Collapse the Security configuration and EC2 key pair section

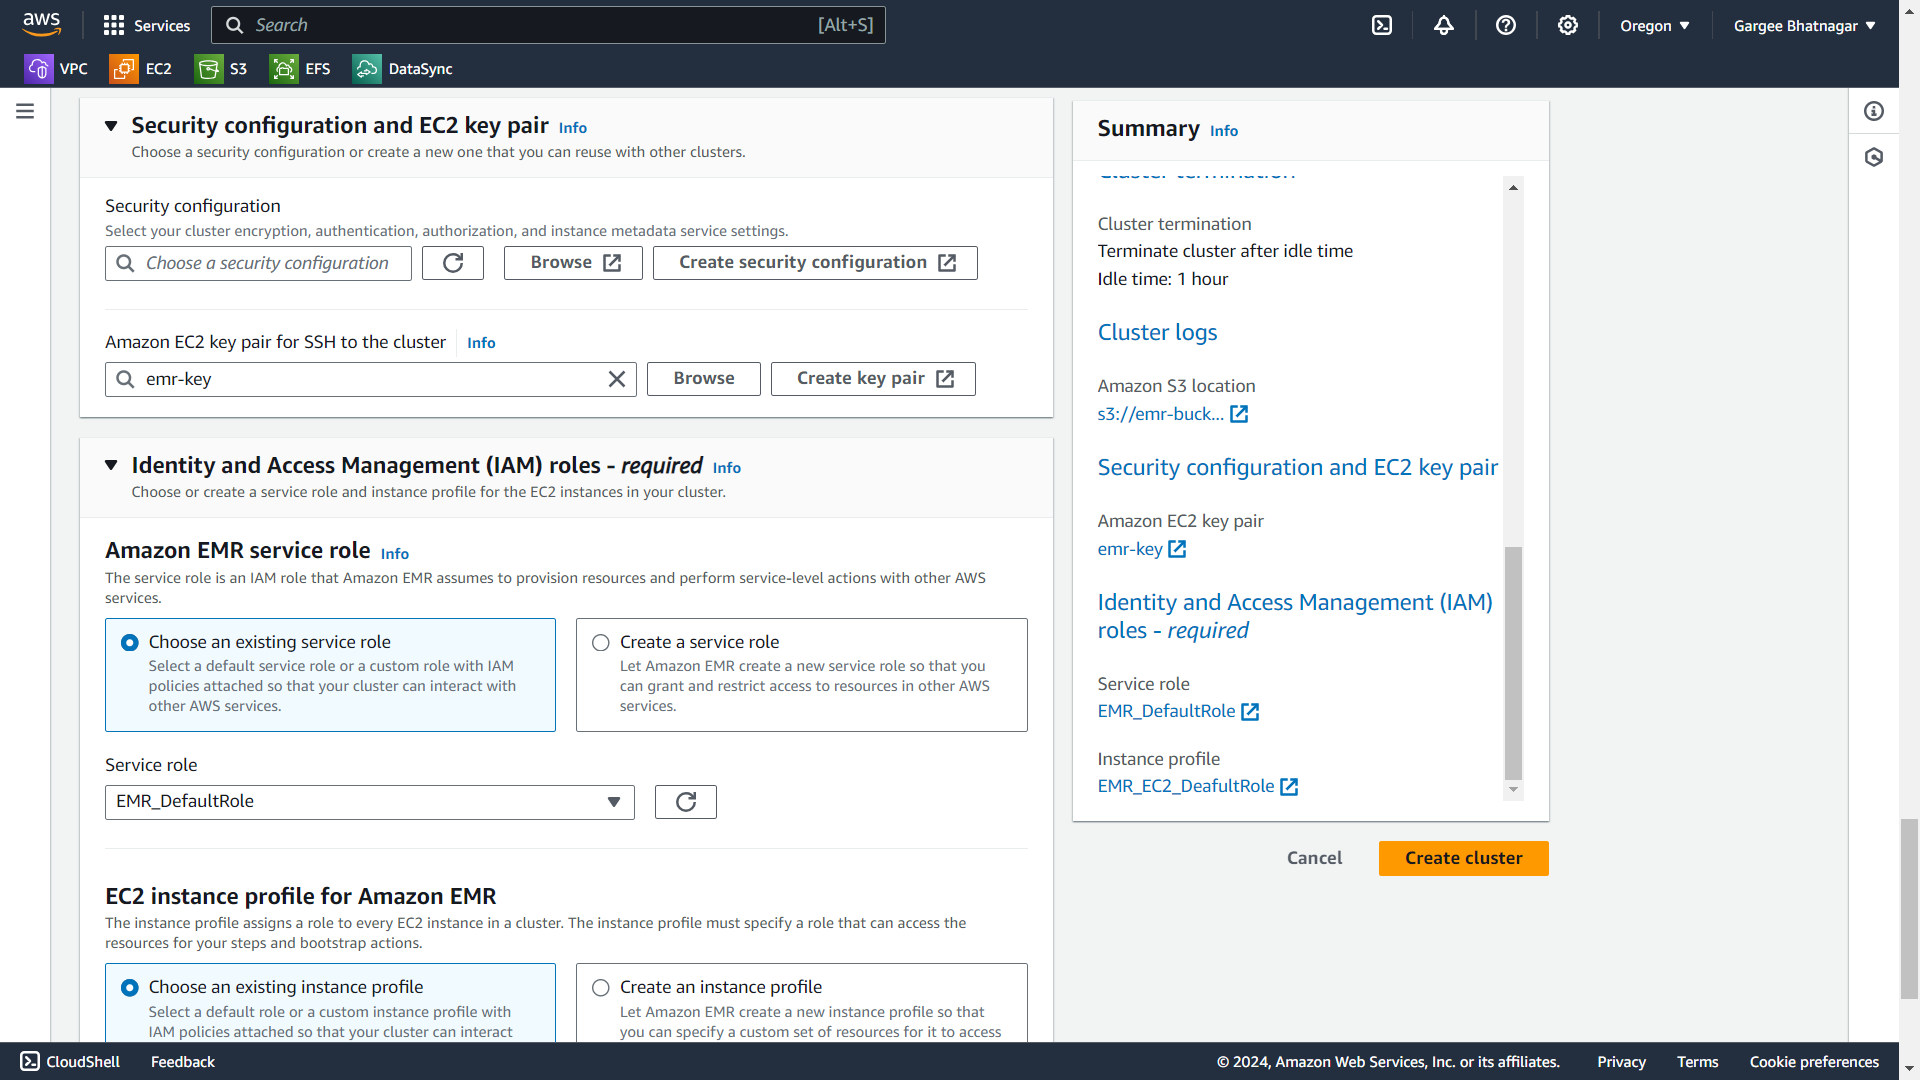click(111, 126)
